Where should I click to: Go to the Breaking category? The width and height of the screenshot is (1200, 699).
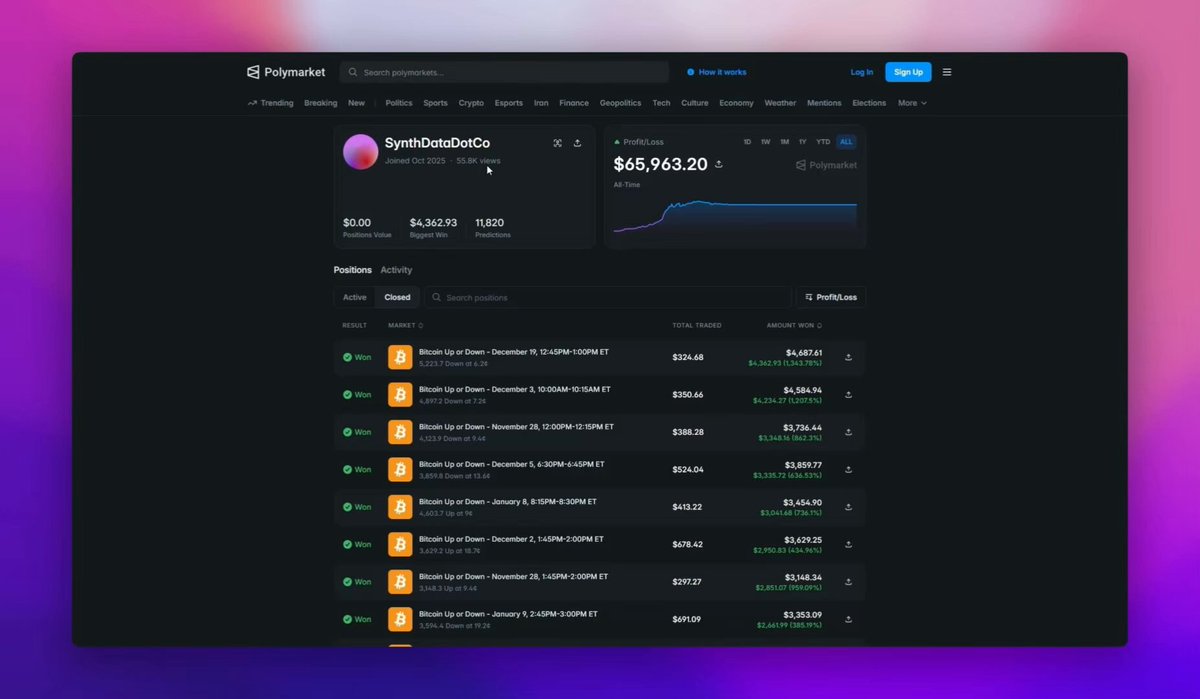[321, 103]
